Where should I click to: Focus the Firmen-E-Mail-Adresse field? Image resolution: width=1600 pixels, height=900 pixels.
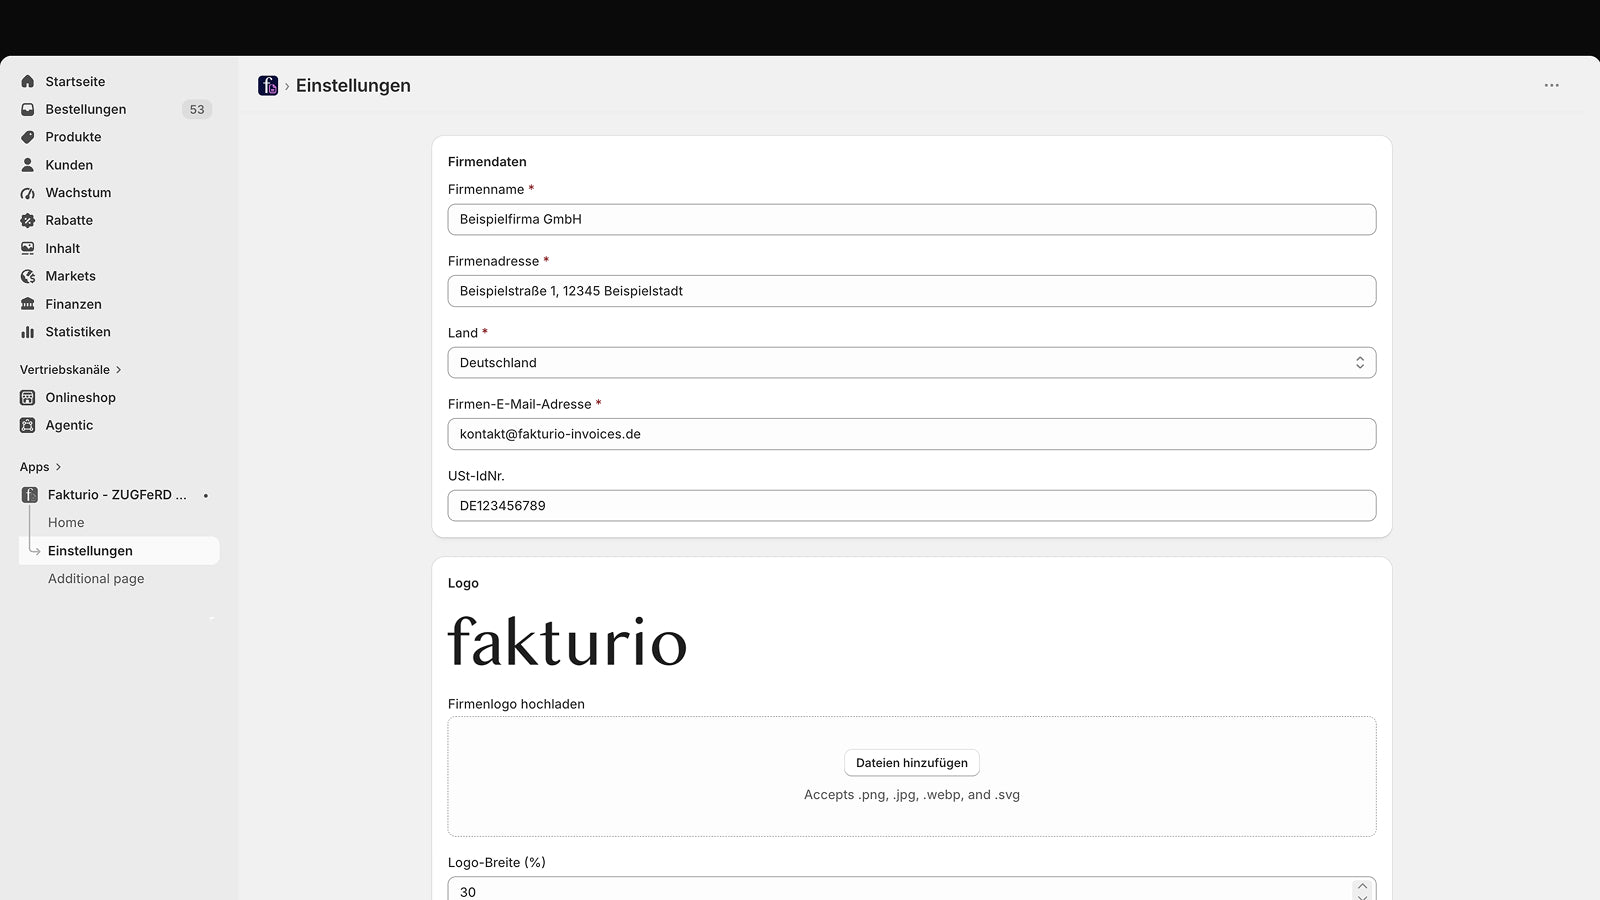[x=912, y=434]
